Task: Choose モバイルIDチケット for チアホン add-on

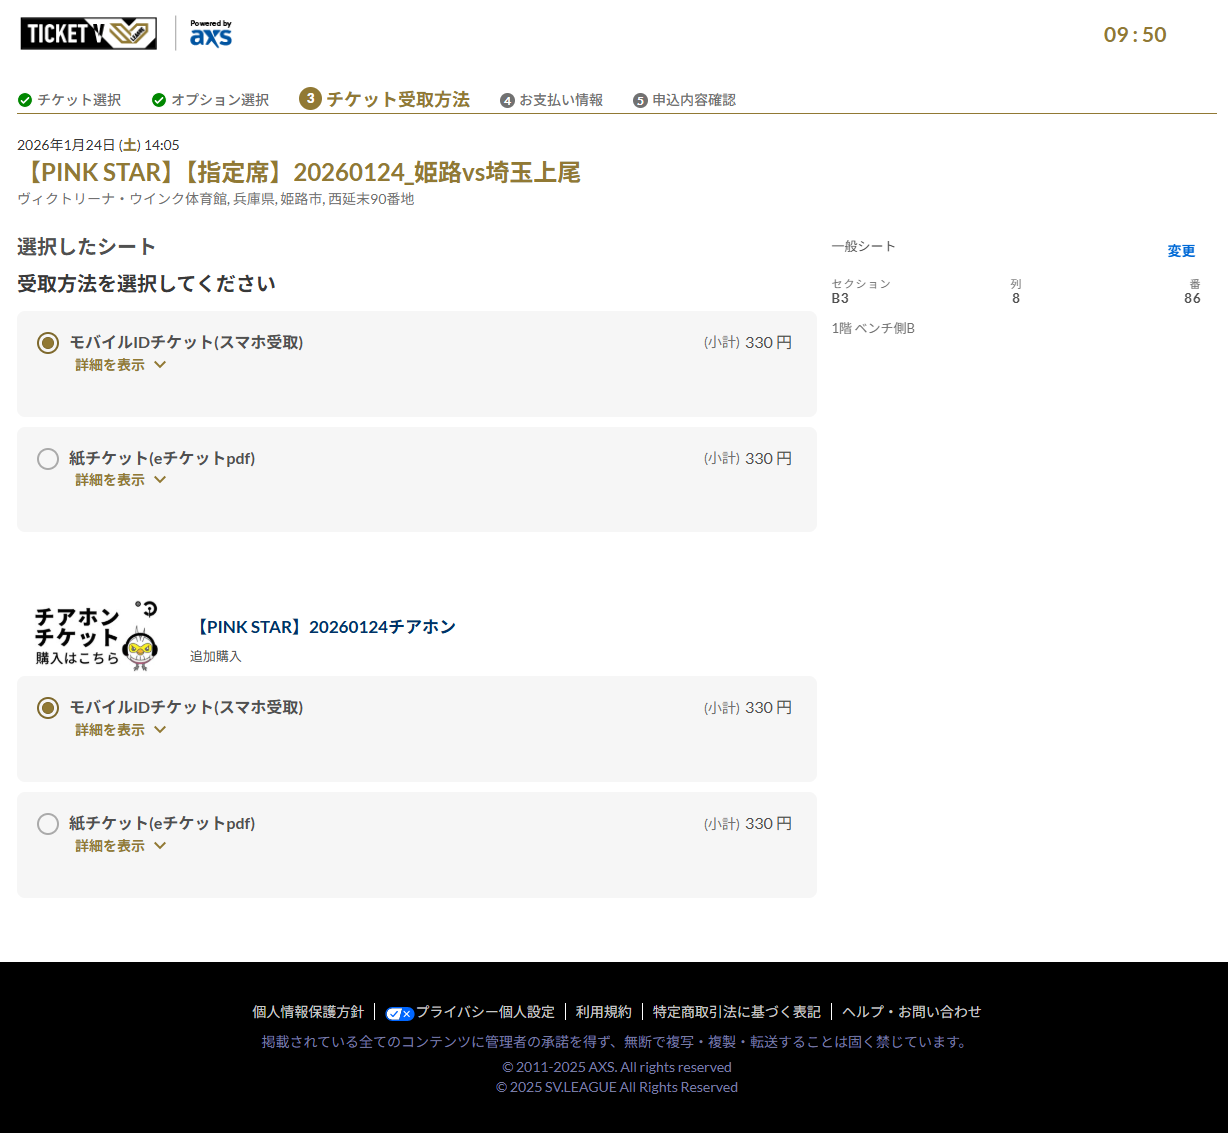Action: pos(48,708)
